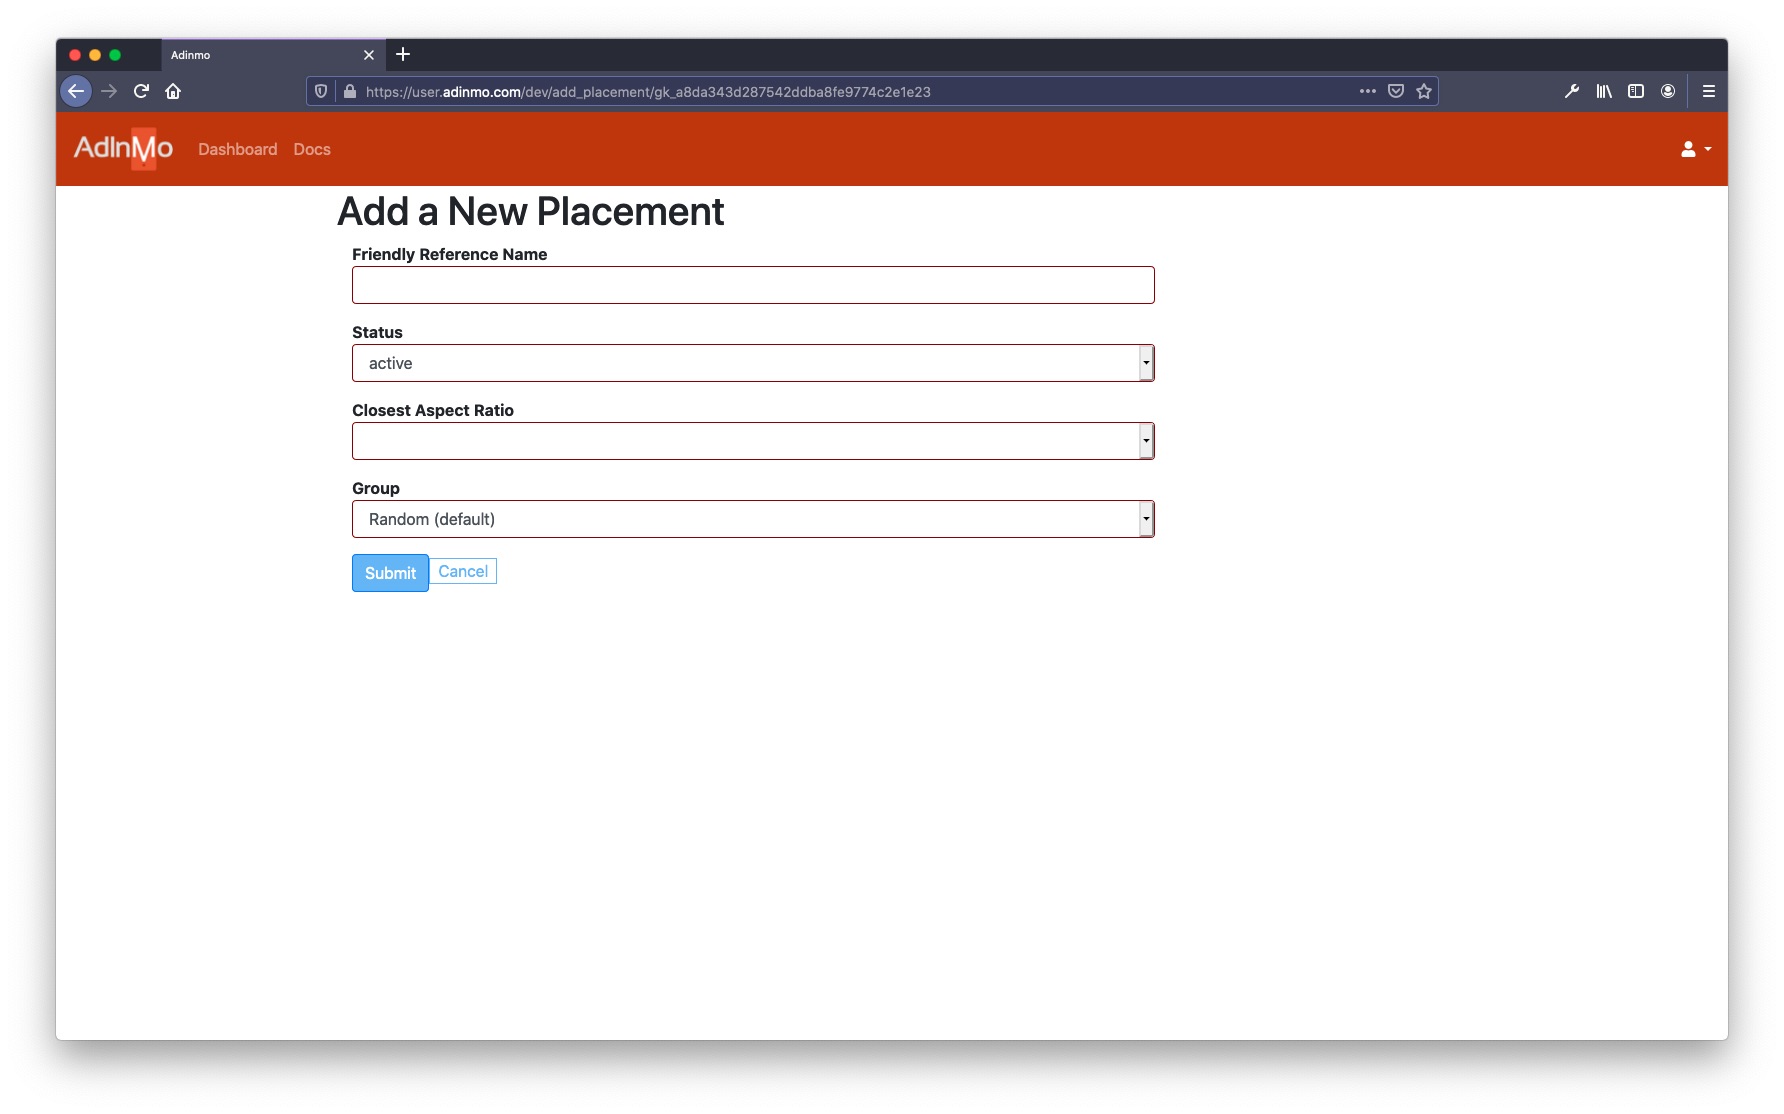Click the yellow minimize window button

95,55
